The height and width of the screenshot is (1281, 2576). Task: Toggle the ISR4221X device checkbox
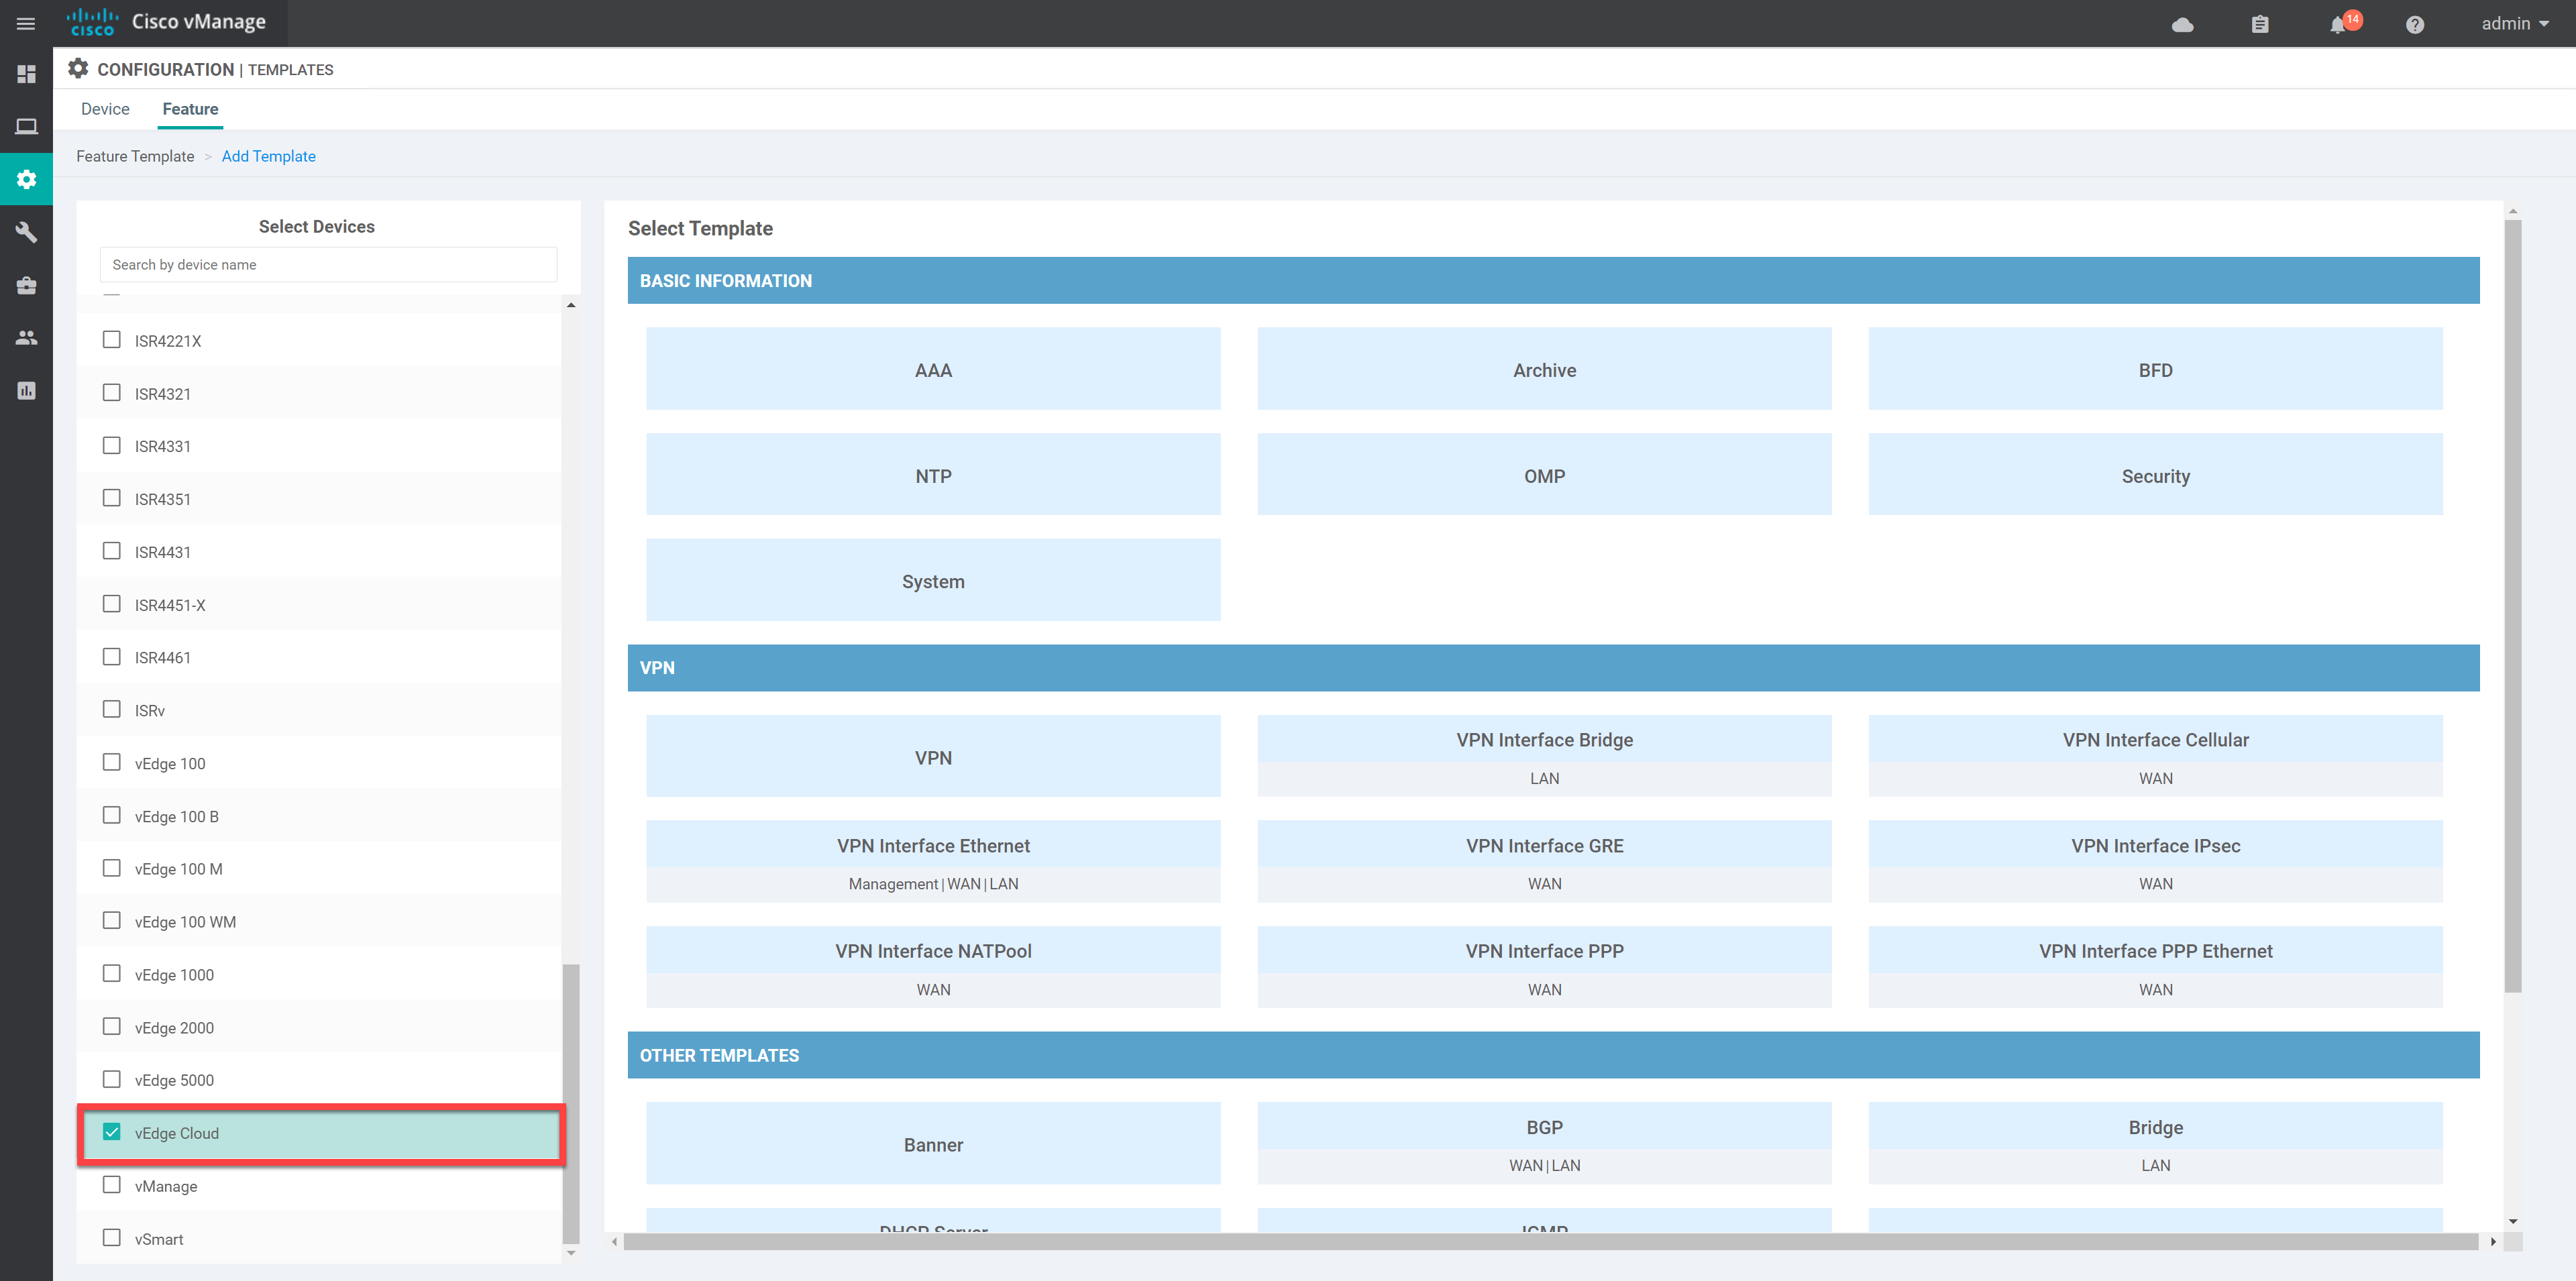(x=112, y=340)
